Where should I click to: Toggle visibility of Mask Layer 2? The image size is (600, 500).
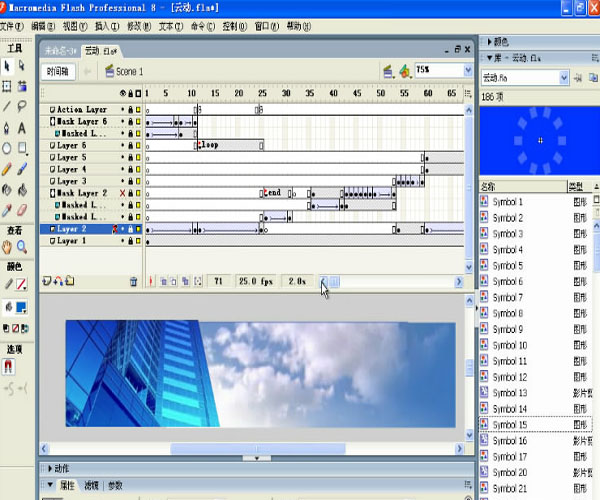123,193
